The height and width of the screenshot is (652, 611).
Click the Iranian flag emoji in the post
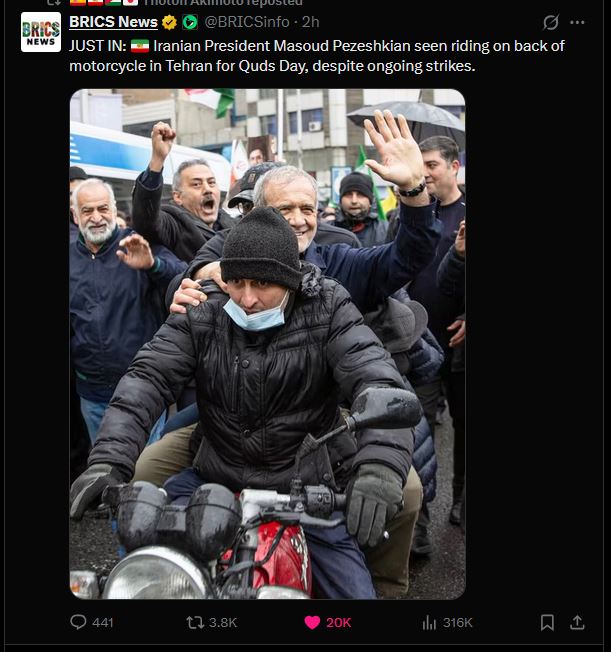(140, 46)
